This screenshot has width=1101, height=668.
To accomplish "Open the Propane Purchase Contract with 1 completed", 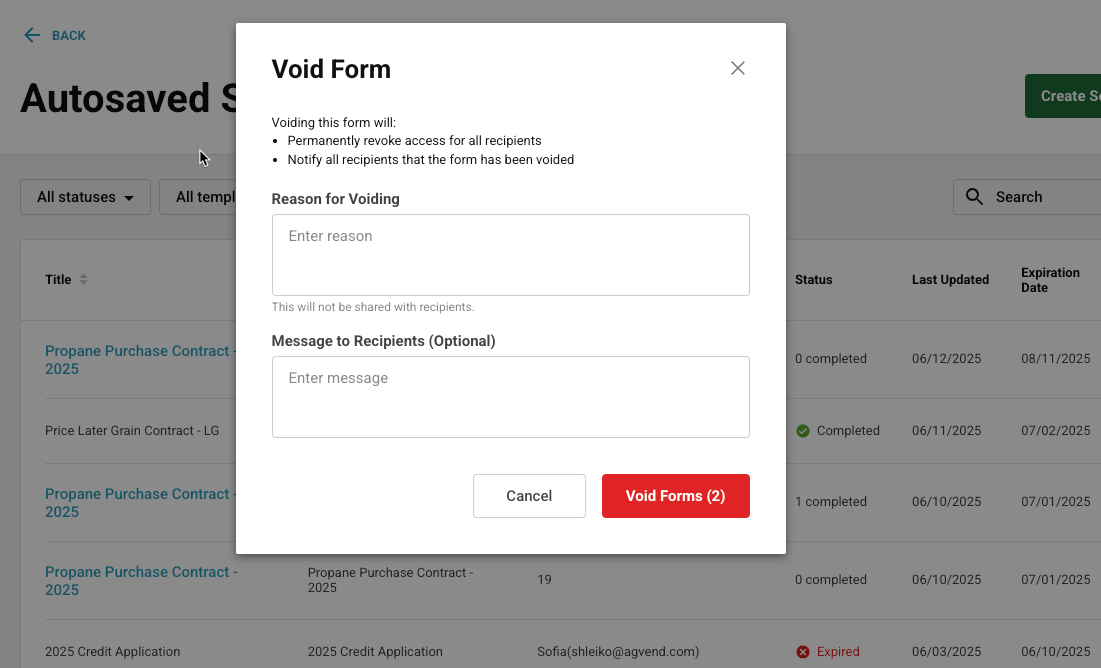I will click(x=140, y=503).
